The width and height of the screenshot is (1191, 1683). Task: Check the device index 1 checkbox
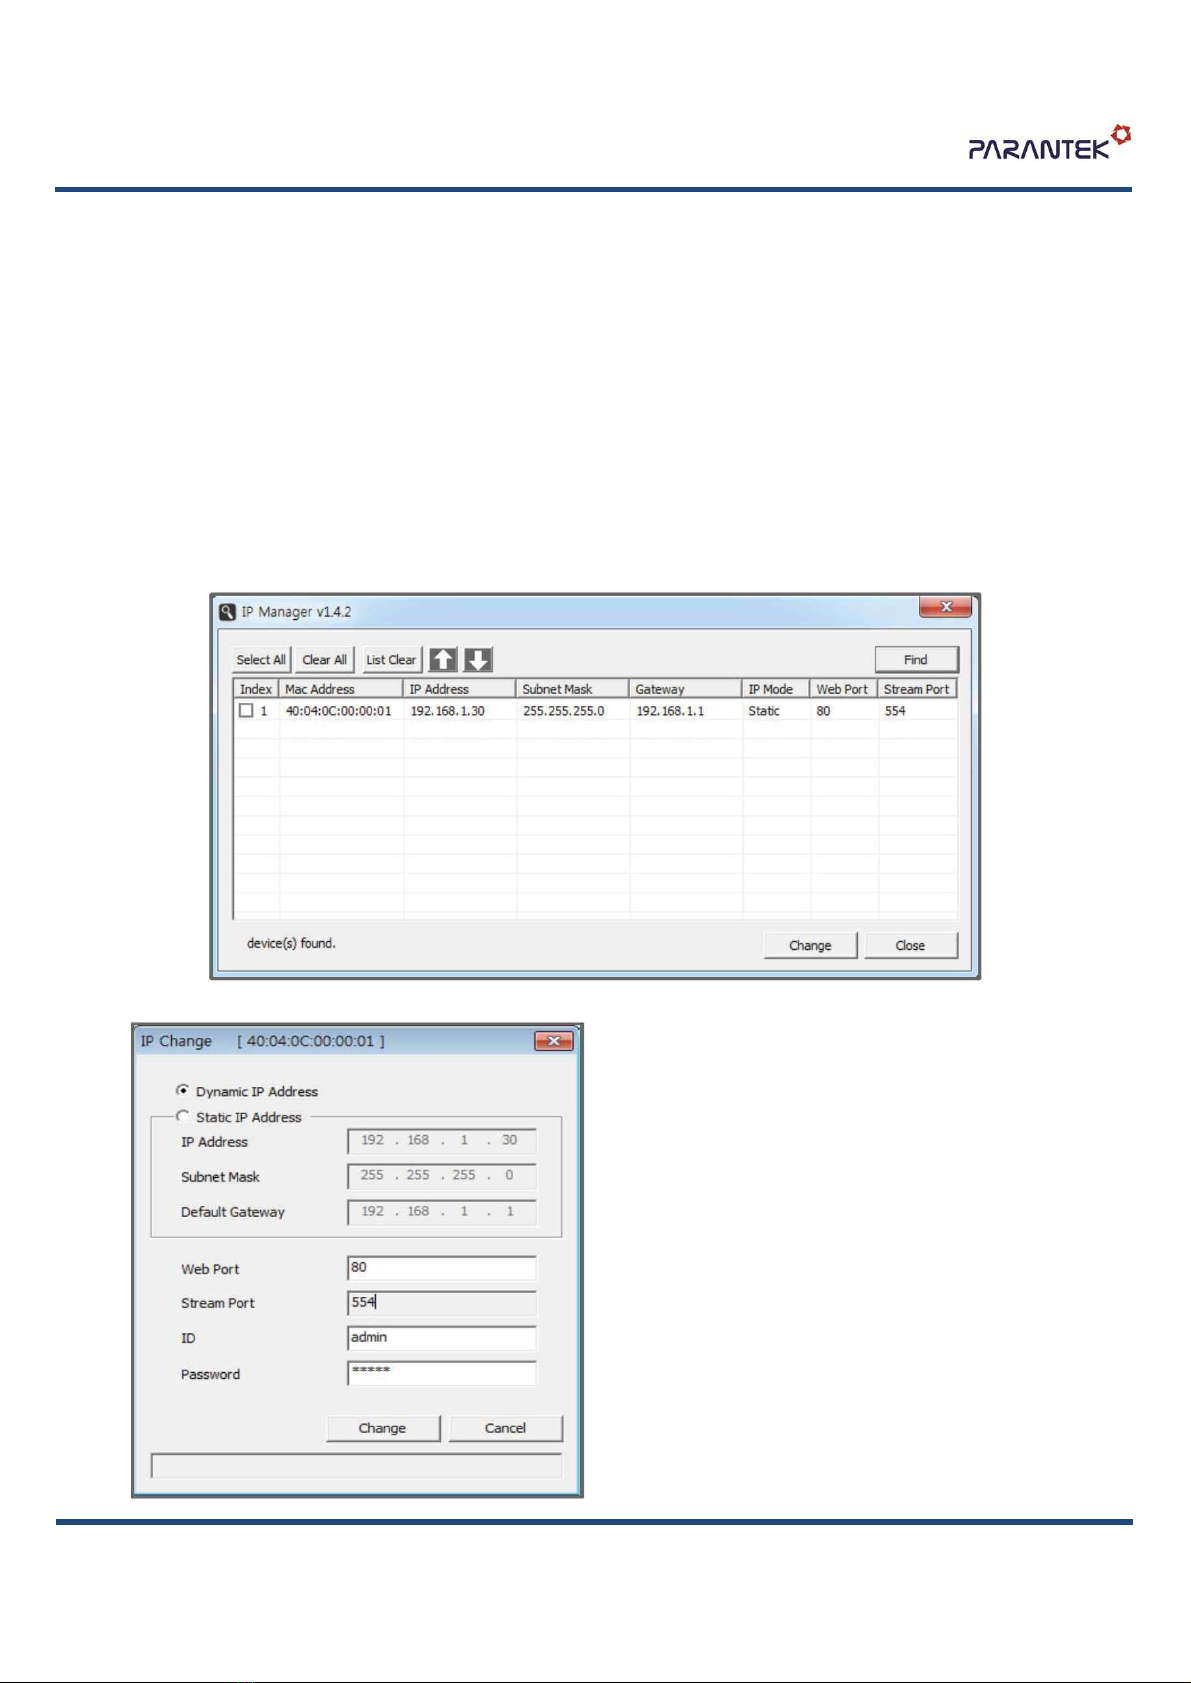pos(246,711)
